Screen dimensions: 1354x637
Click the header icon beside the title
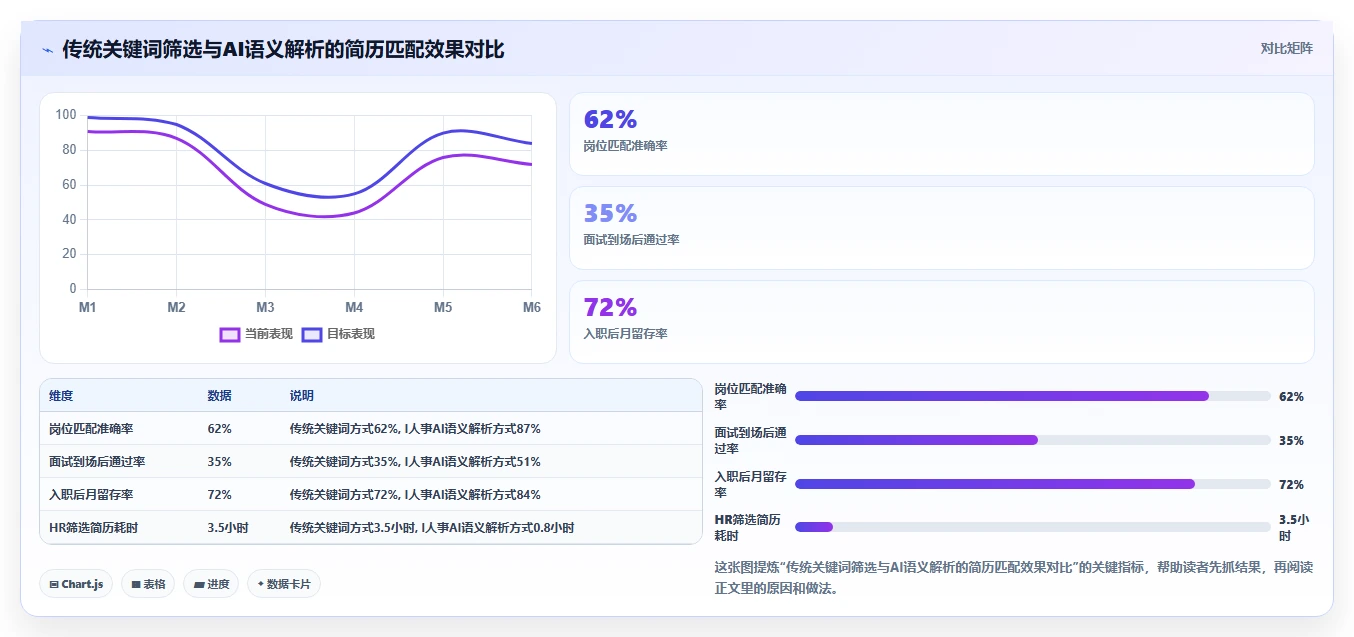click(x=47, y=49)
